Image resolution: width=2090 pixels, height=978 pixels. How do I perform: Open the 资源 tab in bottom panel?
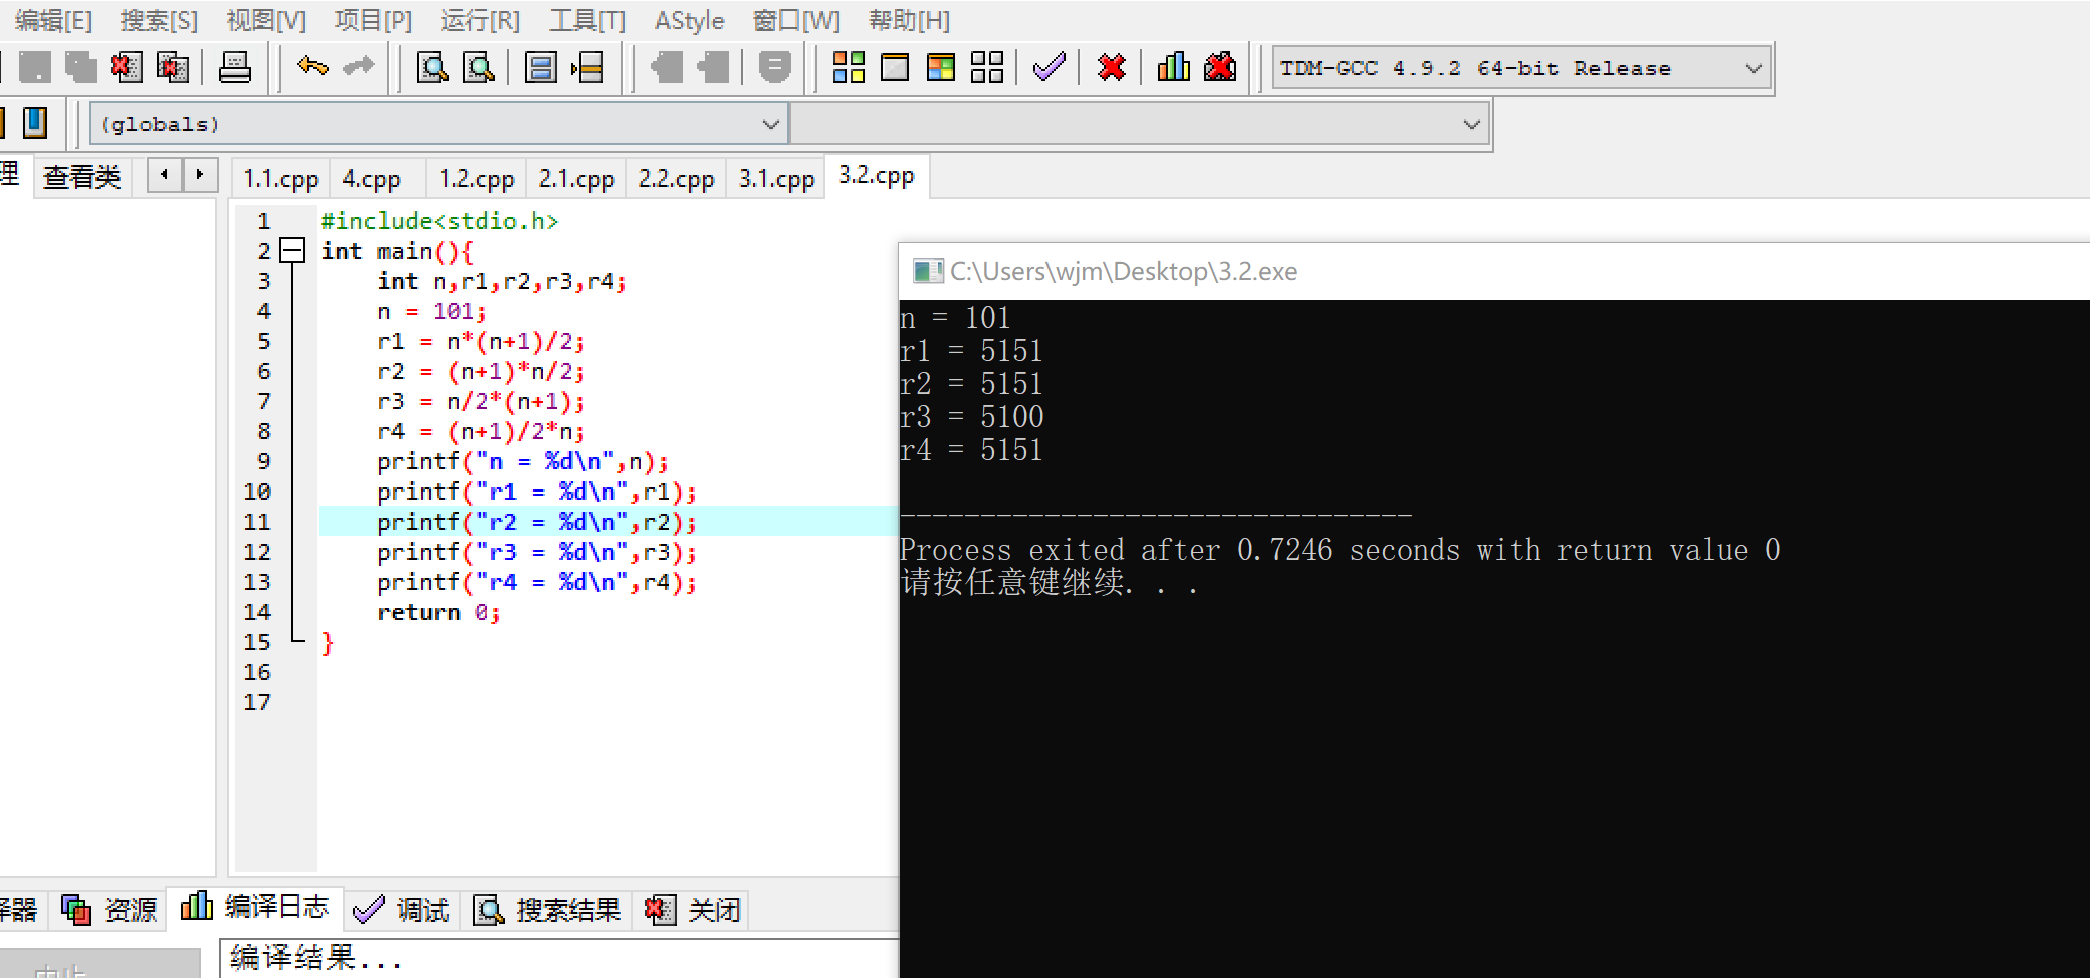tap(109, 909)
